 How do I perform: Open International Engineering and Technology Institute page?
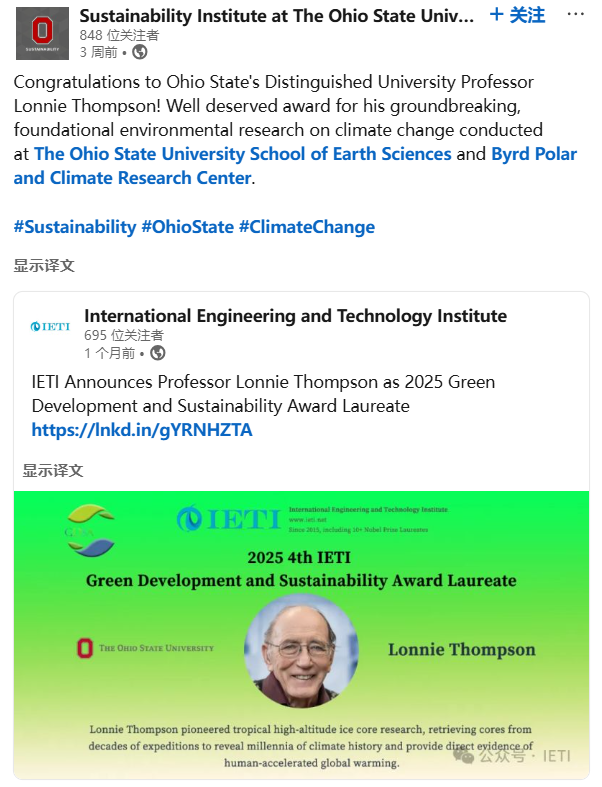click(295, 316)
